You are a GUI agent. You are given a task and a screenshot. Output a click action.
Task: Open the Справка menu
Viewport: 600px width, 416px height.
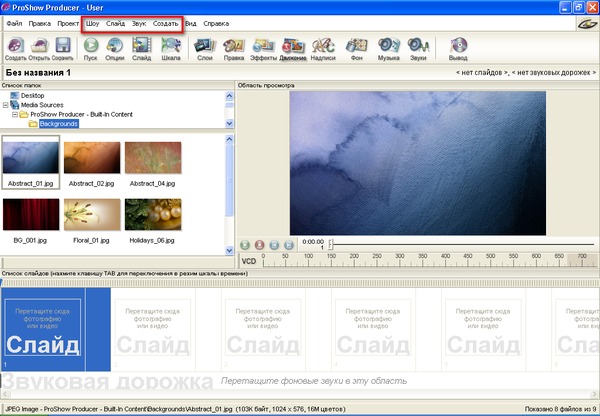(x=216, y=24)
